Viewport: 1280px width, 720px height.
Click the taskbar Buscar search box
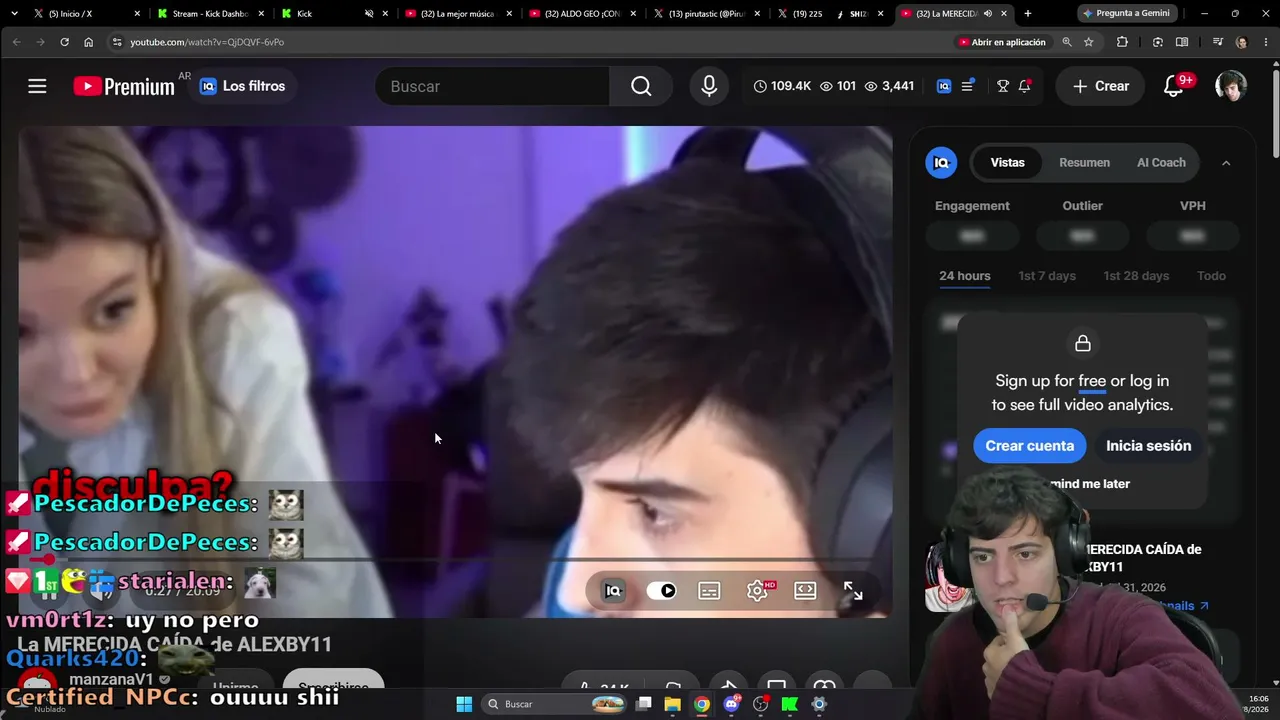tap(556, 704)
